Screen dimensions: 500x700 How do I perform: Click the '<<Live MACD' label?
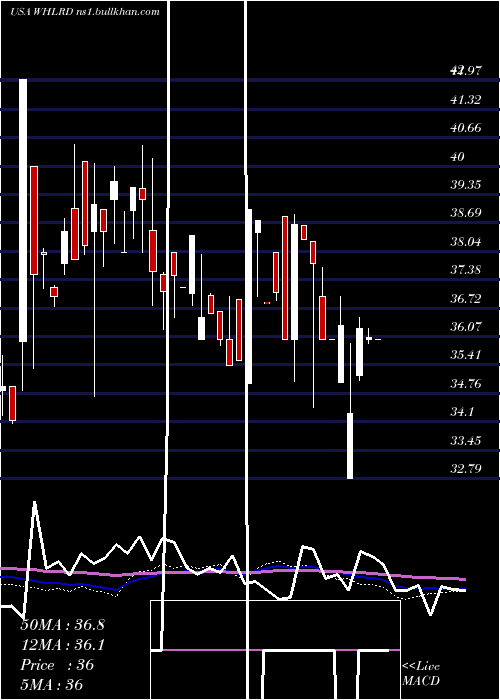pos(421,674)
